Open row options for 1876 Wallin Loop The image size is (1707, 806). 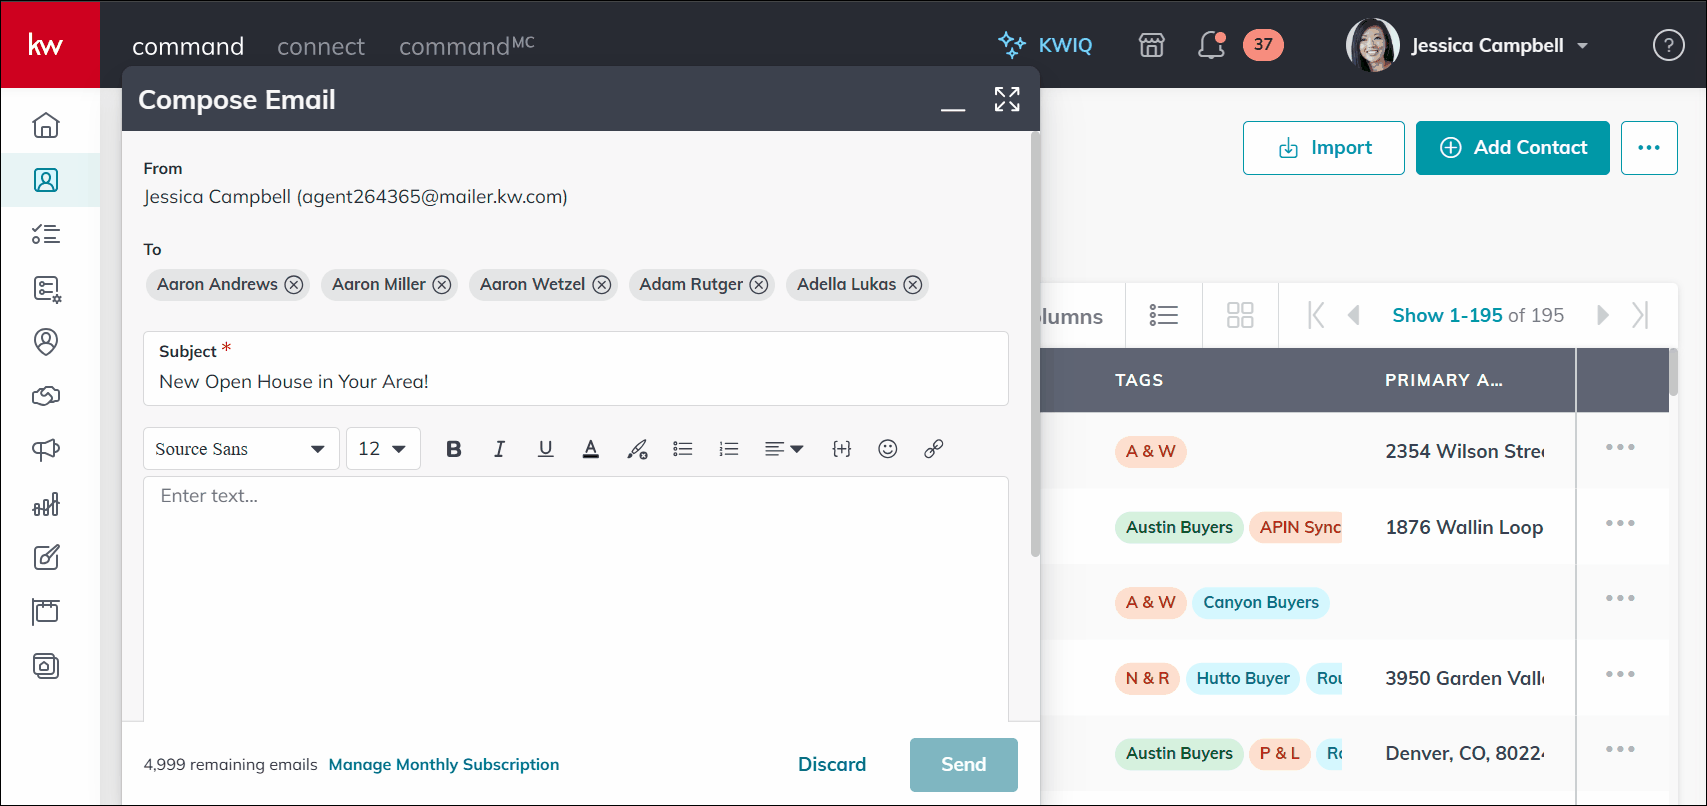click(x=1620, y=524)
